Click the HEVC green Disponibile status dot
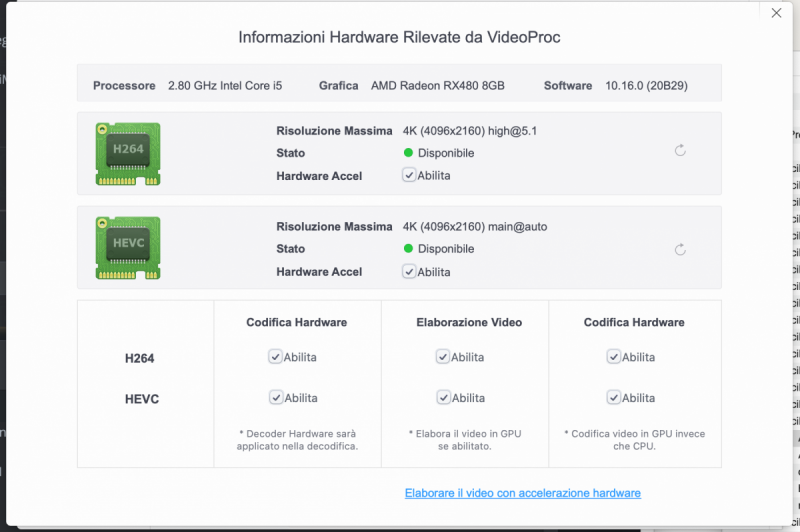This screenshot has height=532, width=800. (408, 248)
